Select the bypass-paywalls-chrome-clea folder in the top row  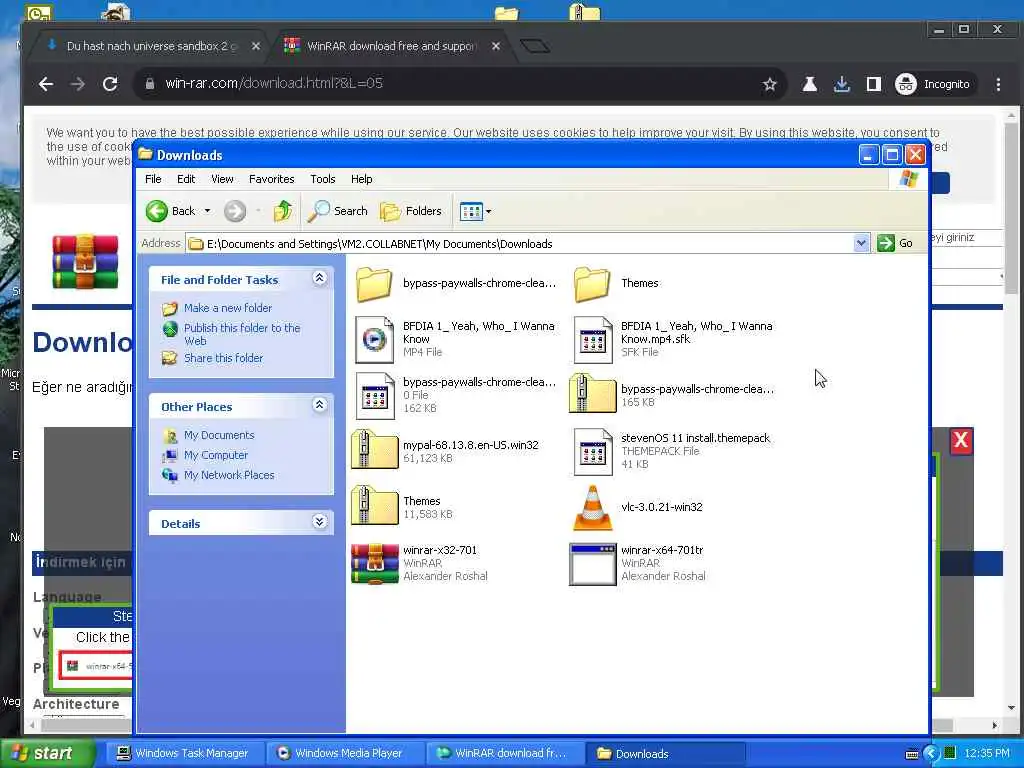pyautogui.click(x=374, y=284)
